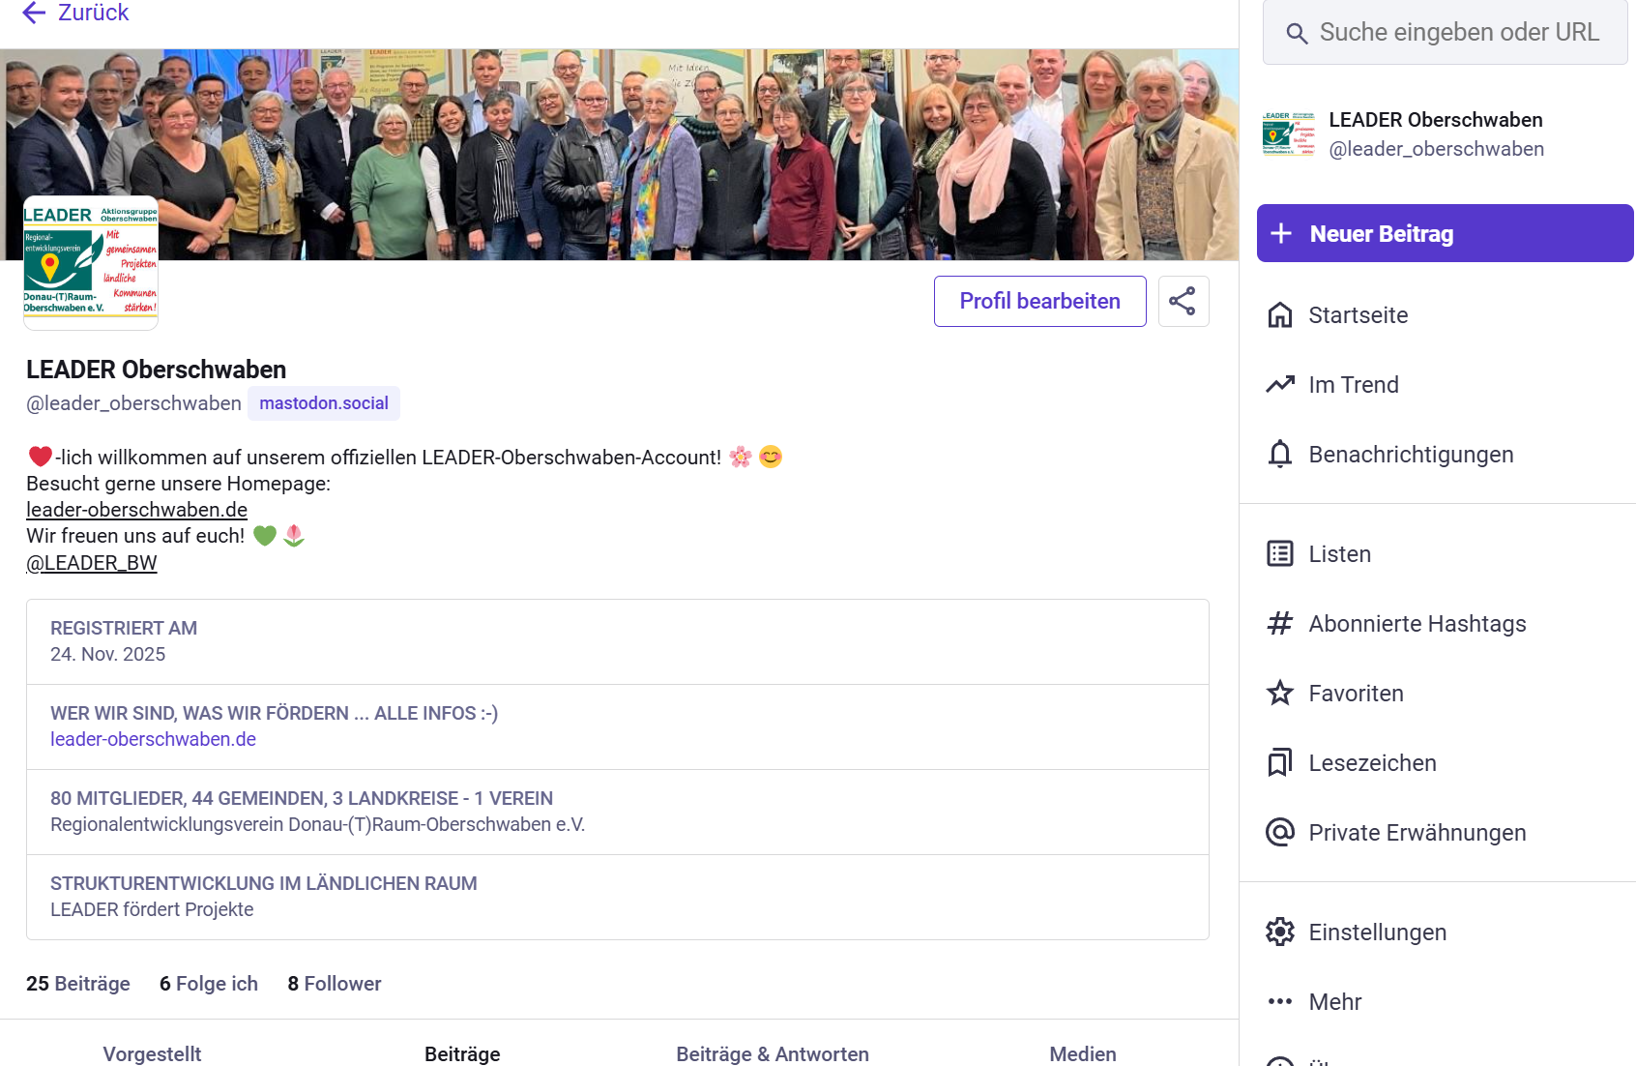Viewport: 1636px width, 1066px height.
Task: Switch to the Beiträge & Antworten tab
Action: pos(772,1053)
